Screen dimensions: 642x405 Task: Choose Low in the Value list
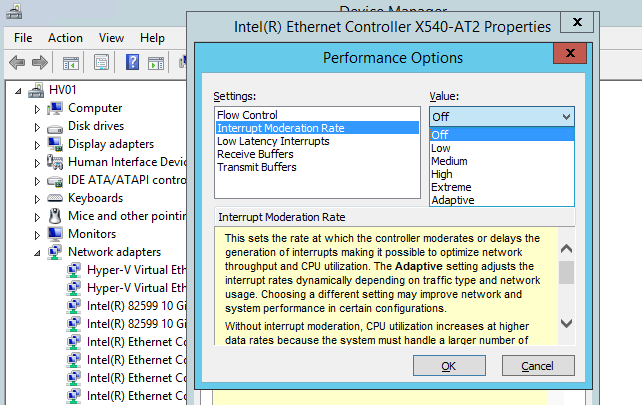502,148
